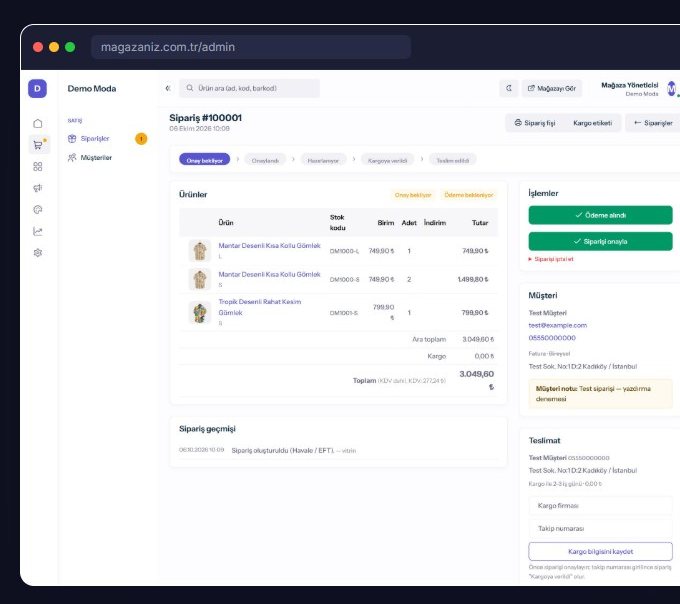Click the Kargo bilgisini kaydet button
The height and width of the screenshot is (604, 680).
pyautogui.click(x=600, y=552)
